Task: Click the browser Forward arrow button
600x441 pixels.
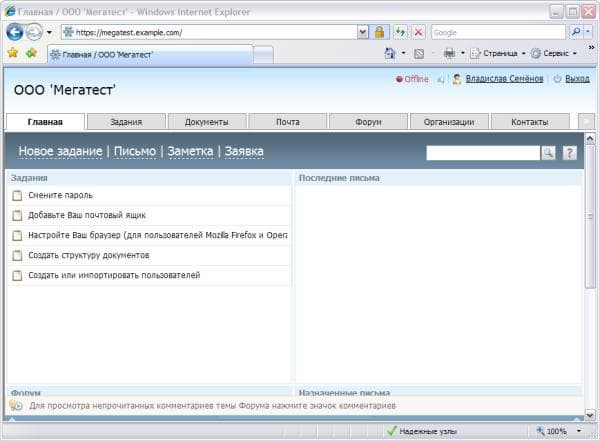Action: [34, 32]
